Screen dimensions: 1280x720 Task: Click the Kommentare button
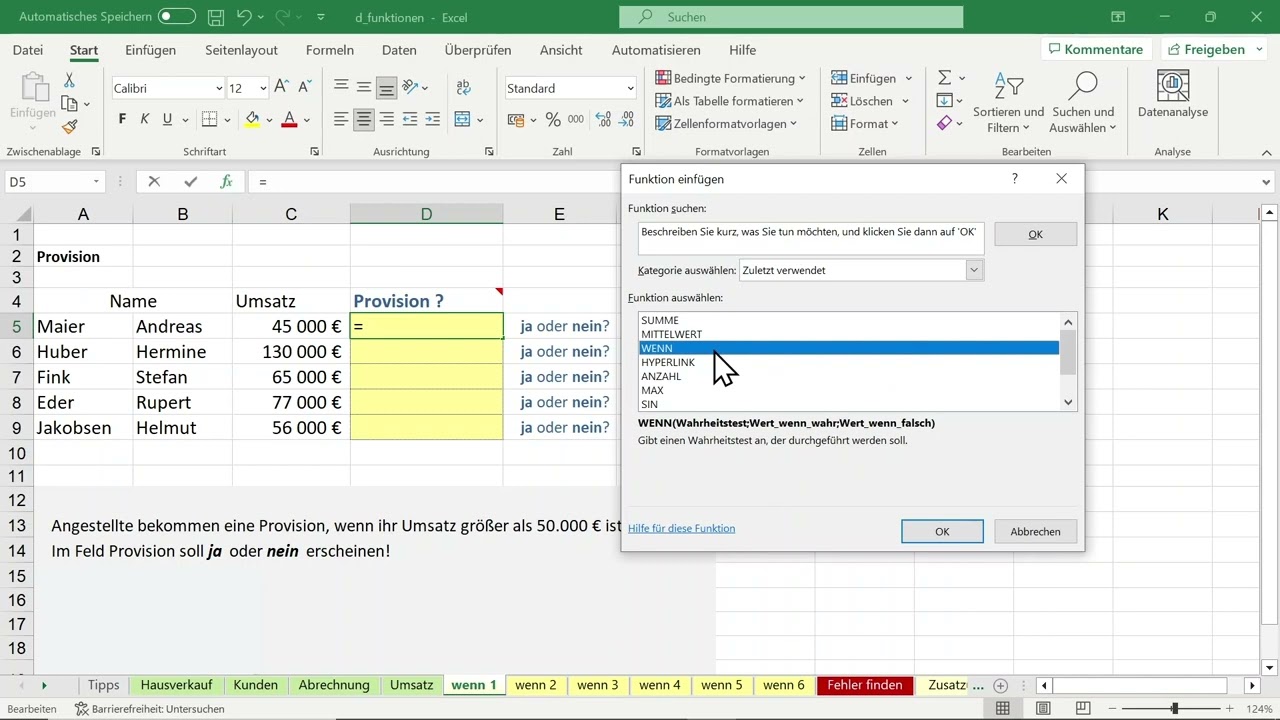[x=1095, y=49]
